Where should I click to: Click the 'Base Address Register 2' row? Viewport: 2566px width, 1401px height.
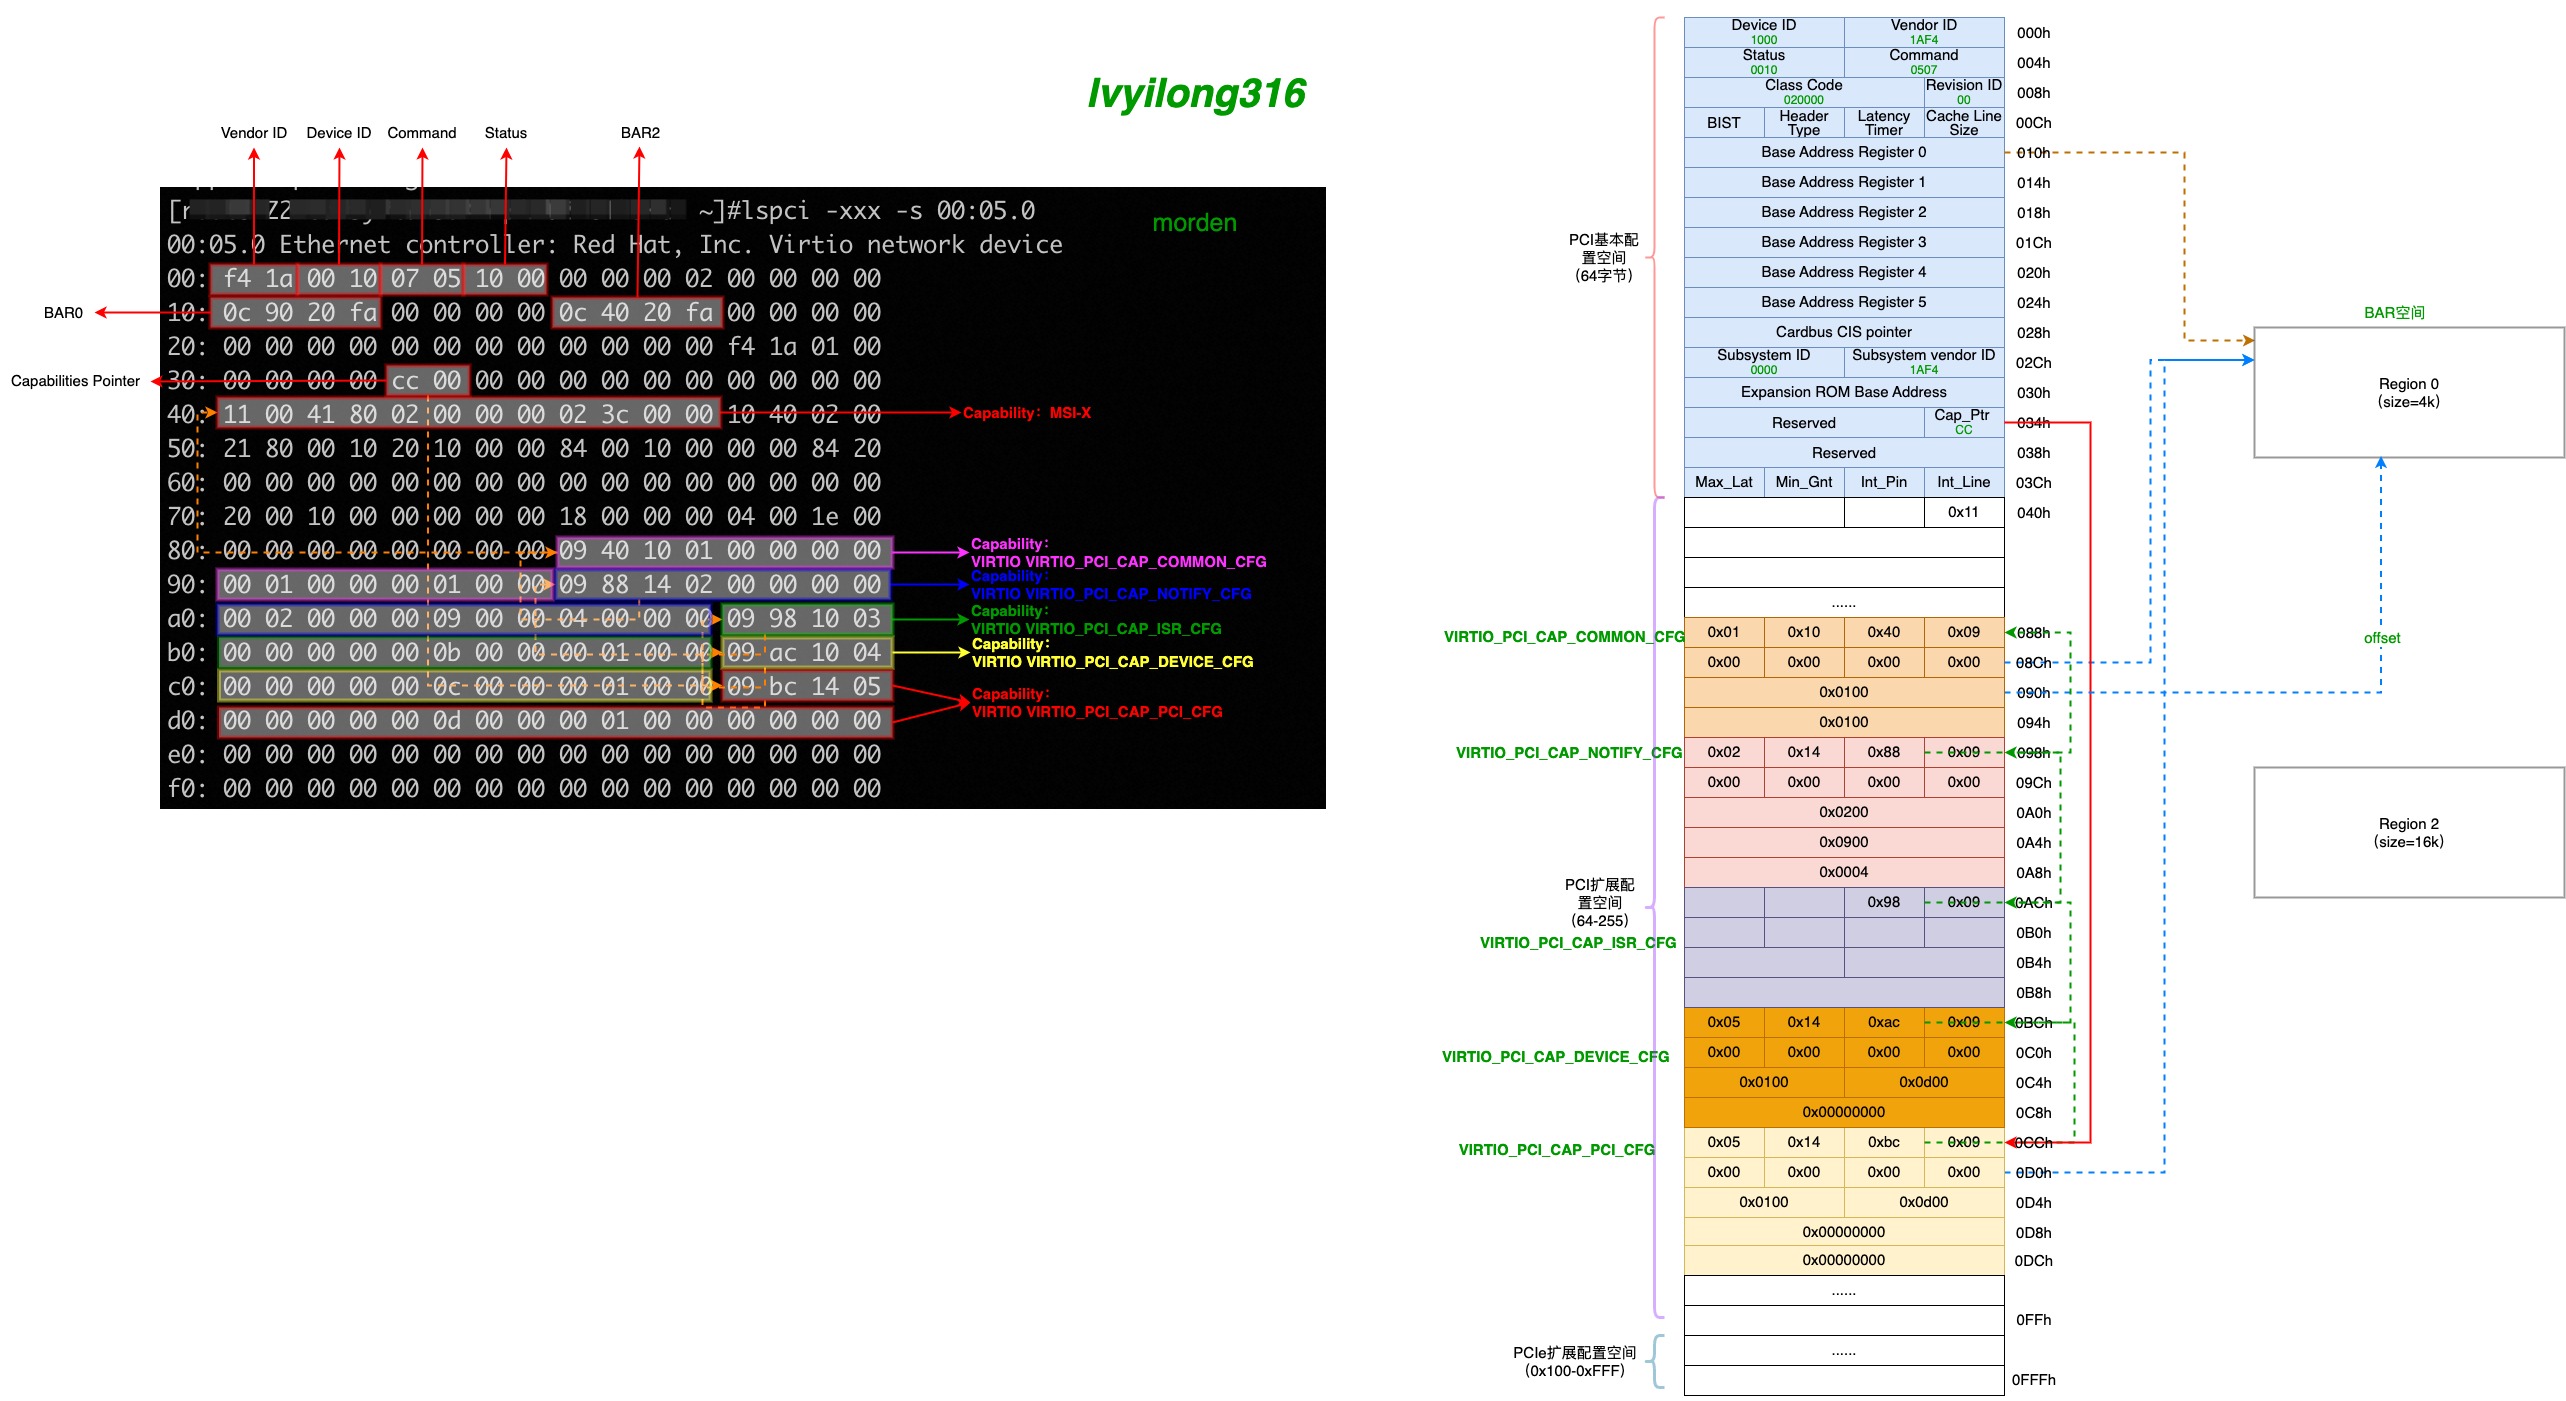coord(1843,212)
